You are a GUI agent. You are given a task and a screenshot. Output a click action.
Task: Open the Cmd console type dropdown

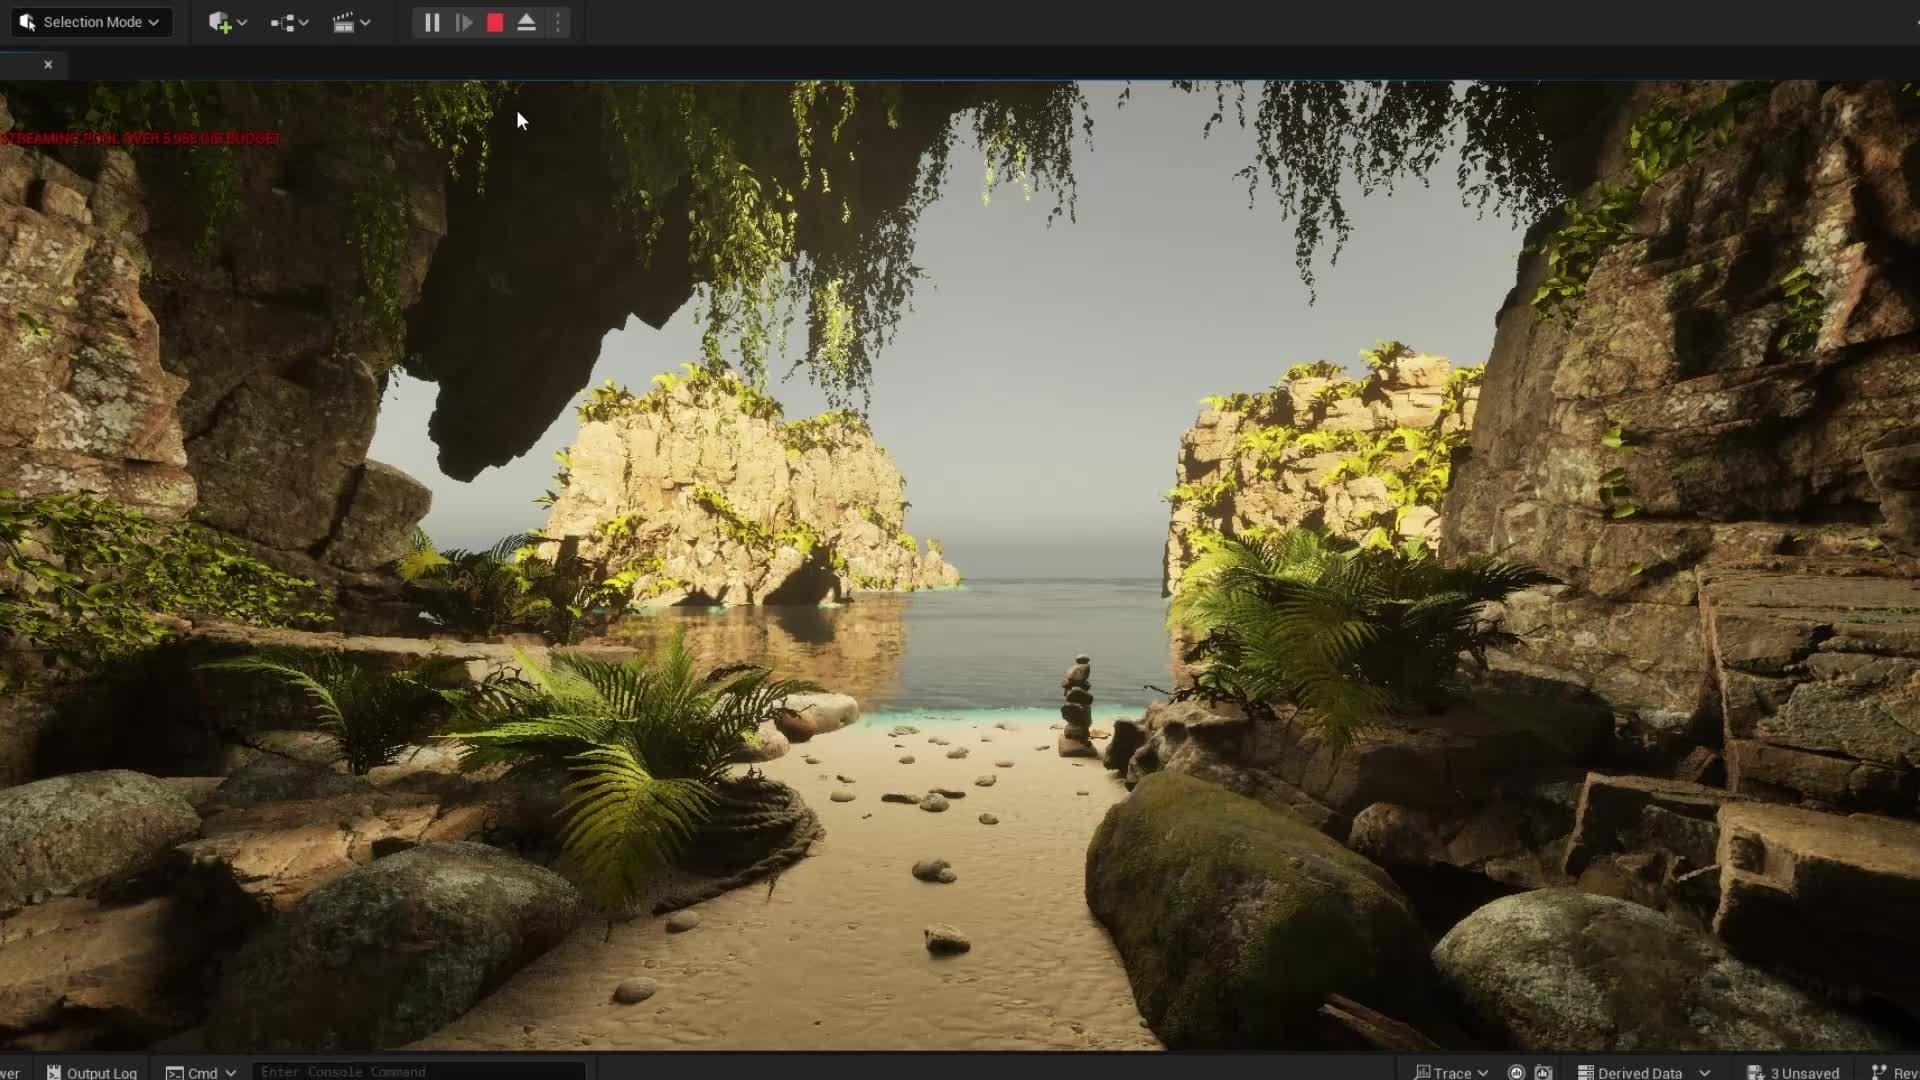tap(201, 1072)
